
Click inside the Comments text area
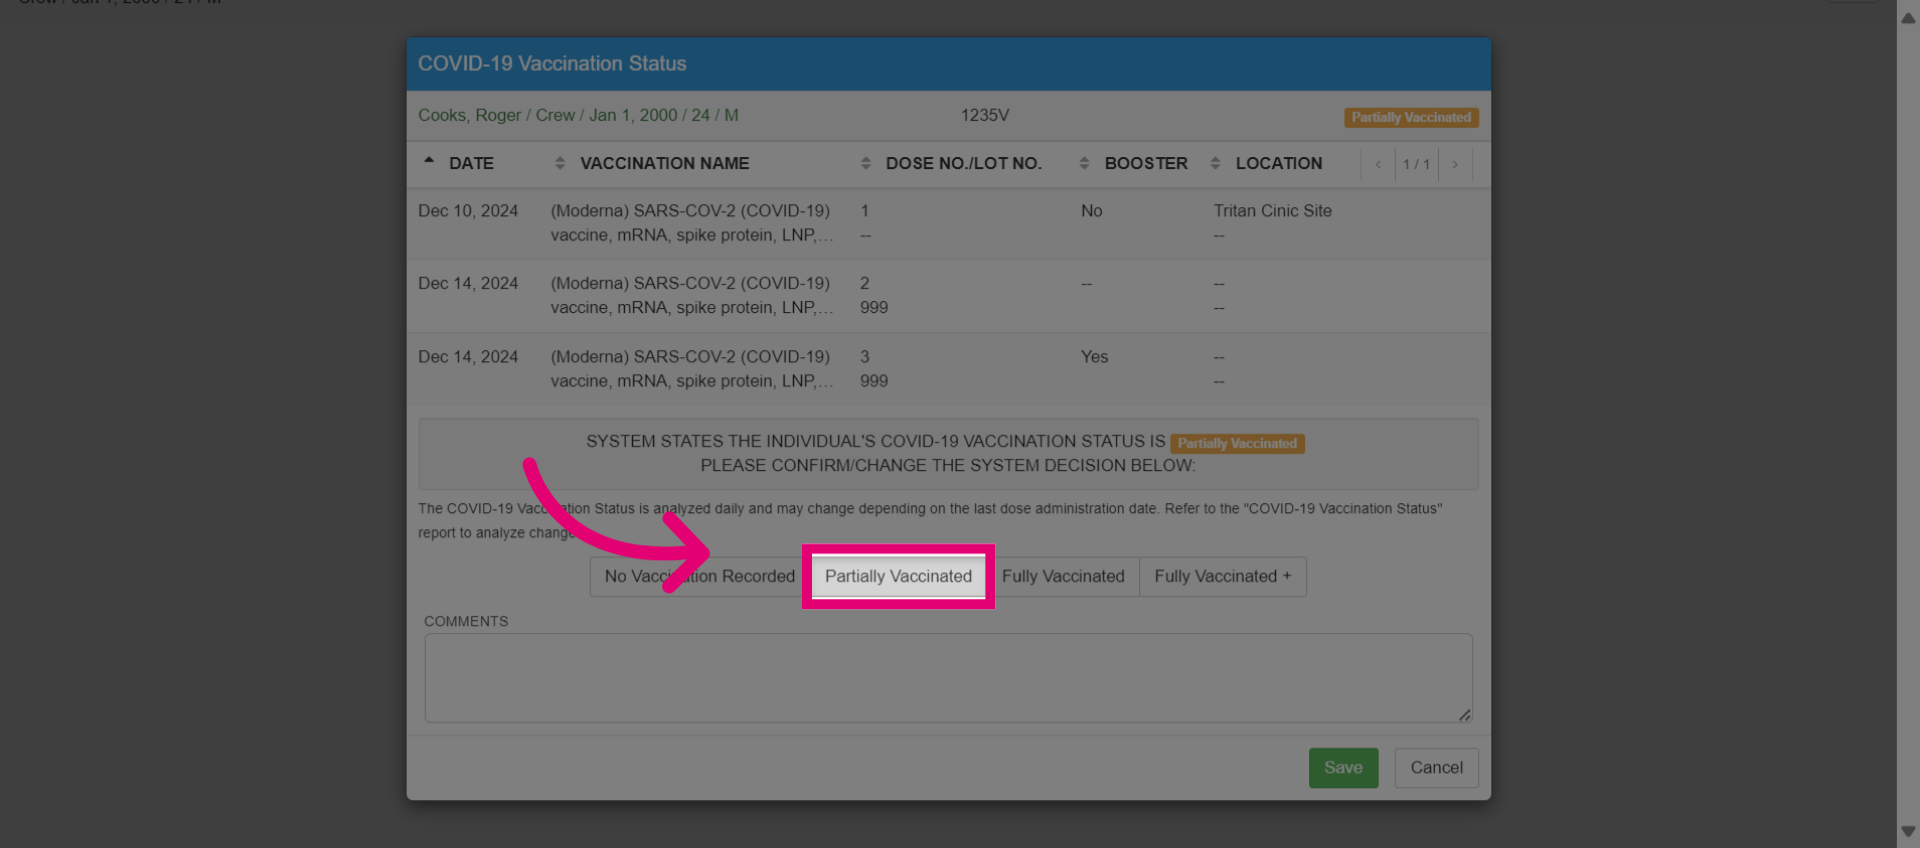(x=948, y=677)
